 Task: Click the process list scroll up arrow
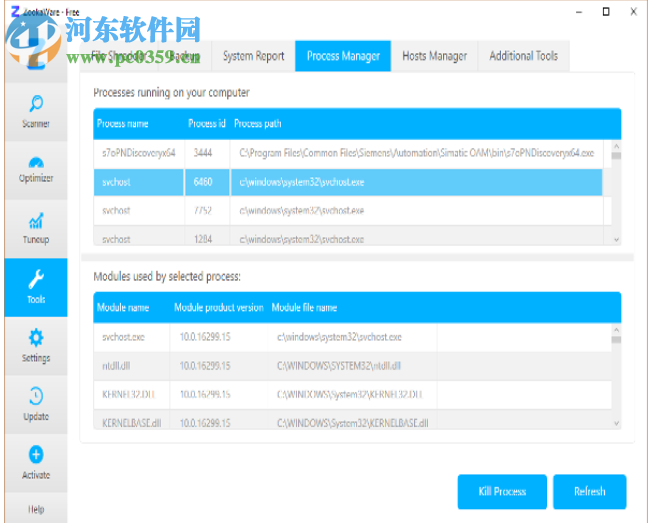(x=616, y=146)
